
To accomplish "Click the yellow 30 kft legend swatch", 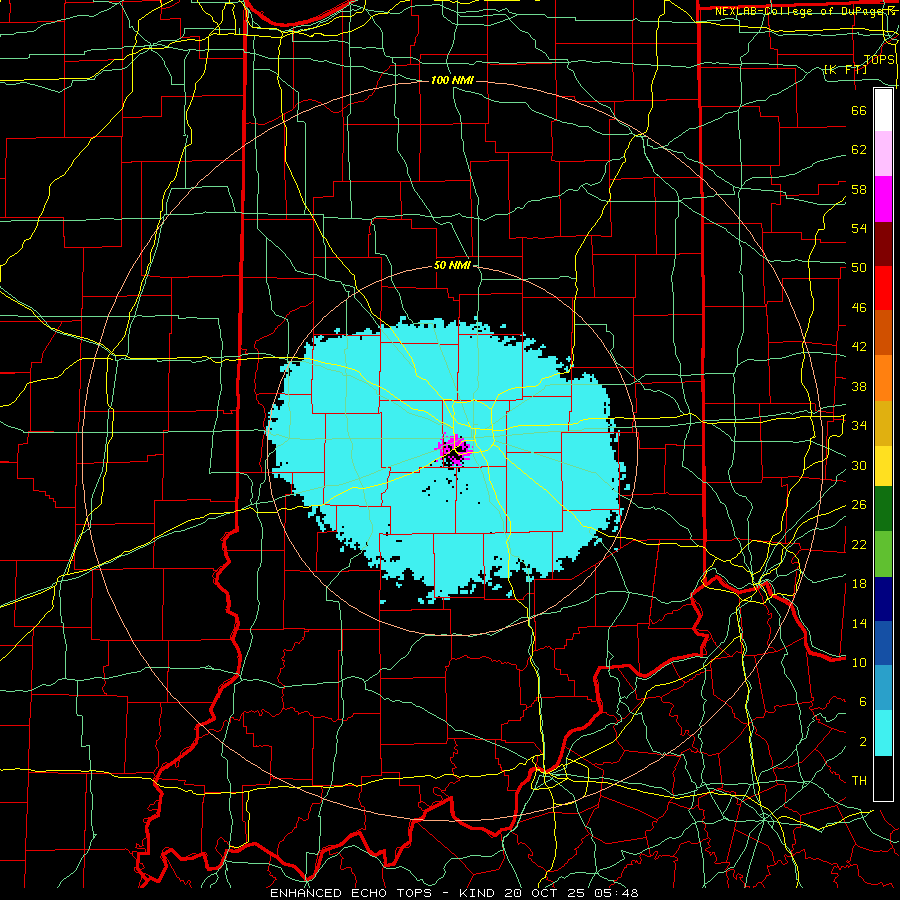I will [x=883, y=466].
